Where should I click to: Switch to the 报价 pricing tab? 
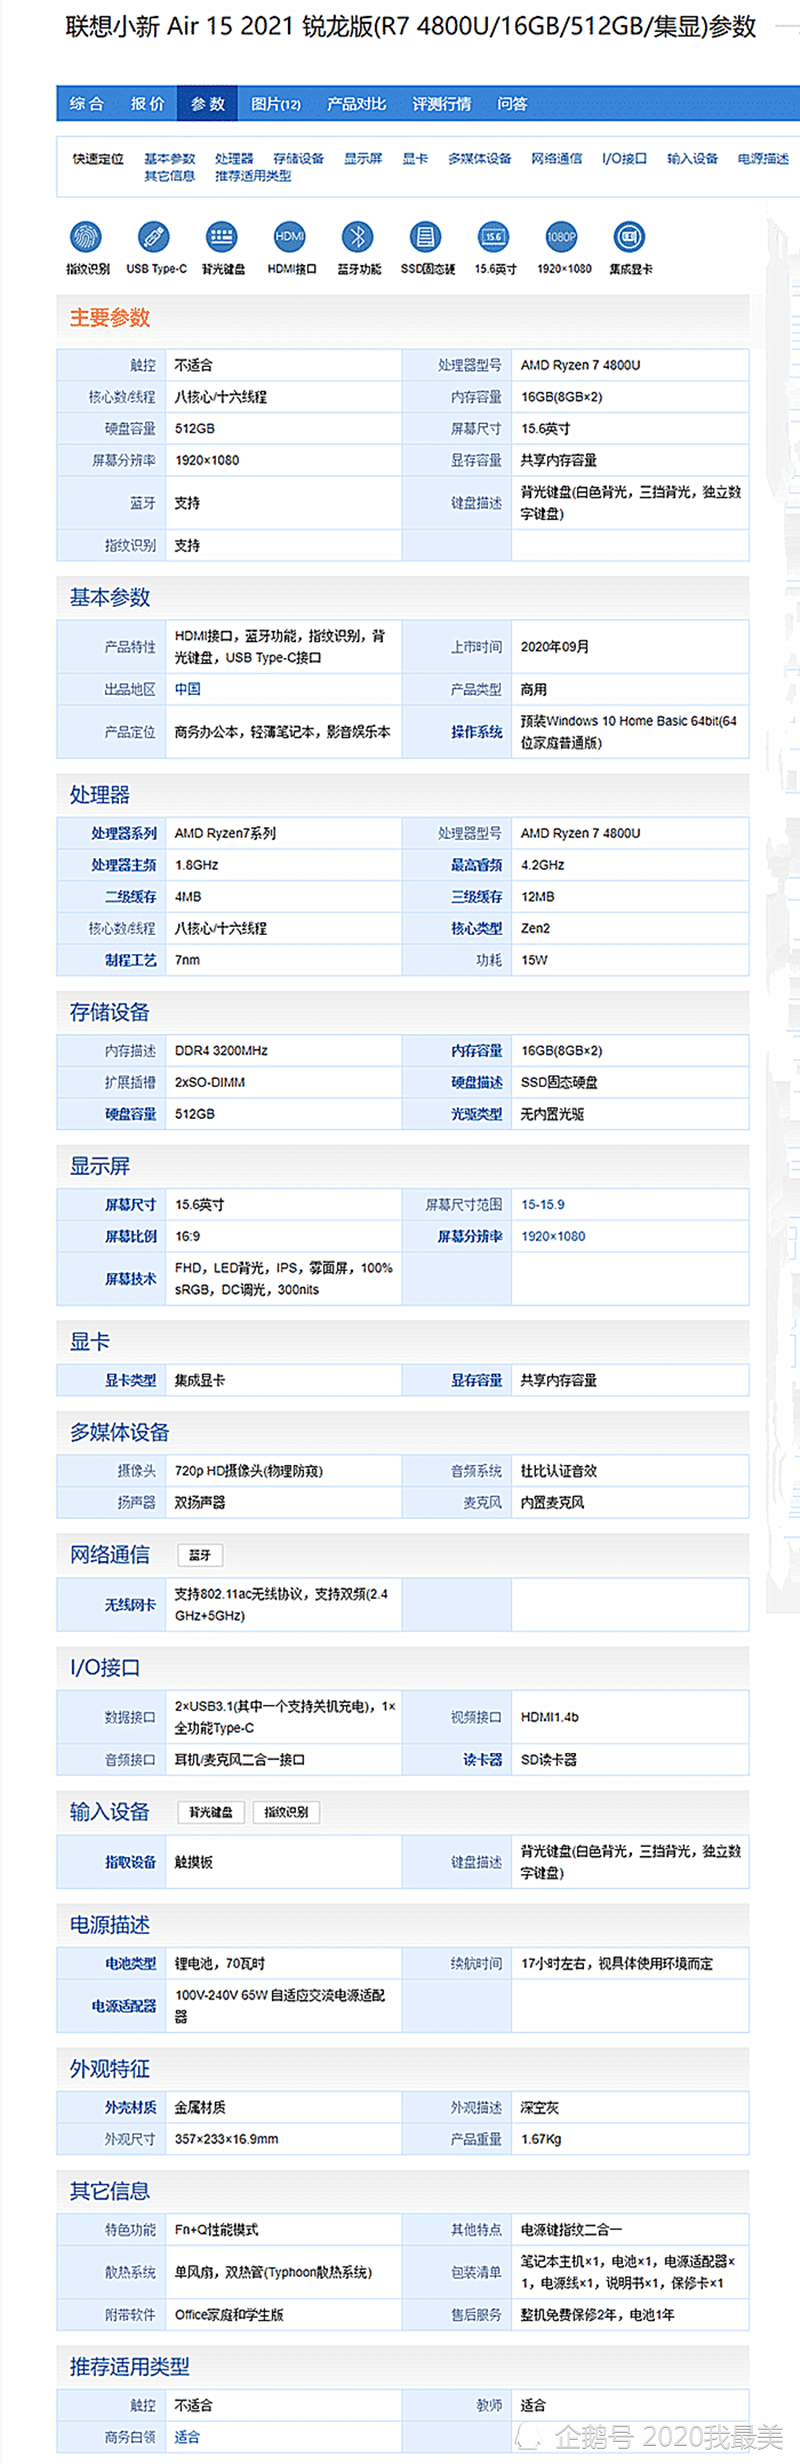[147, 104]
